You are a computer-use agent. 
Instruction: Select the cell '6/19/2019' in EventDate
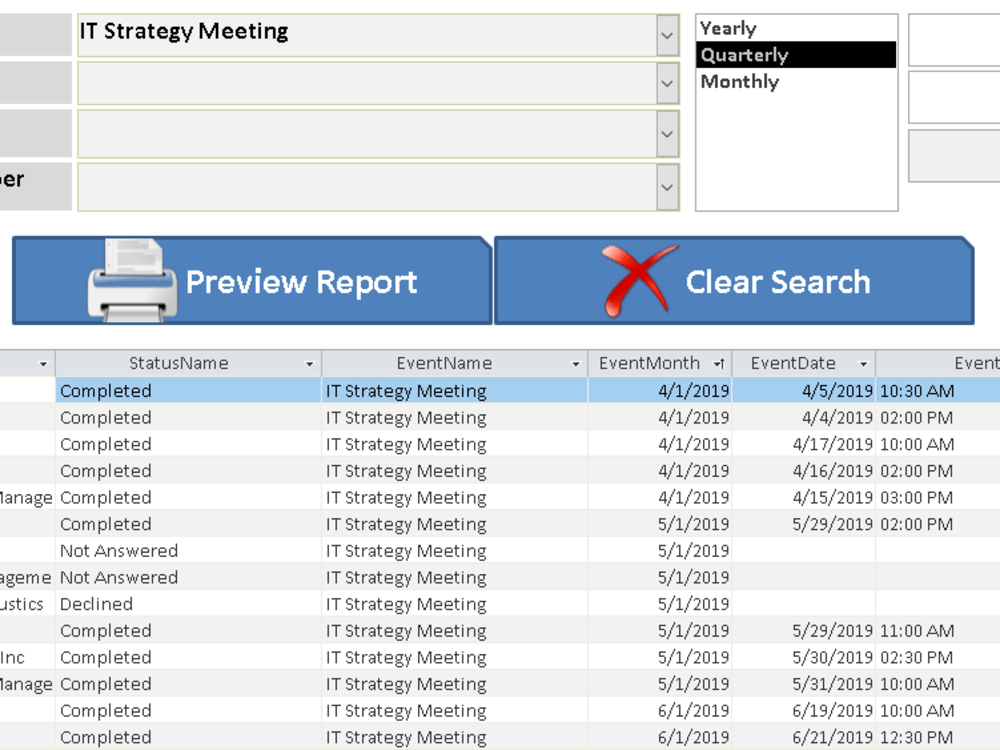[804, 710]
